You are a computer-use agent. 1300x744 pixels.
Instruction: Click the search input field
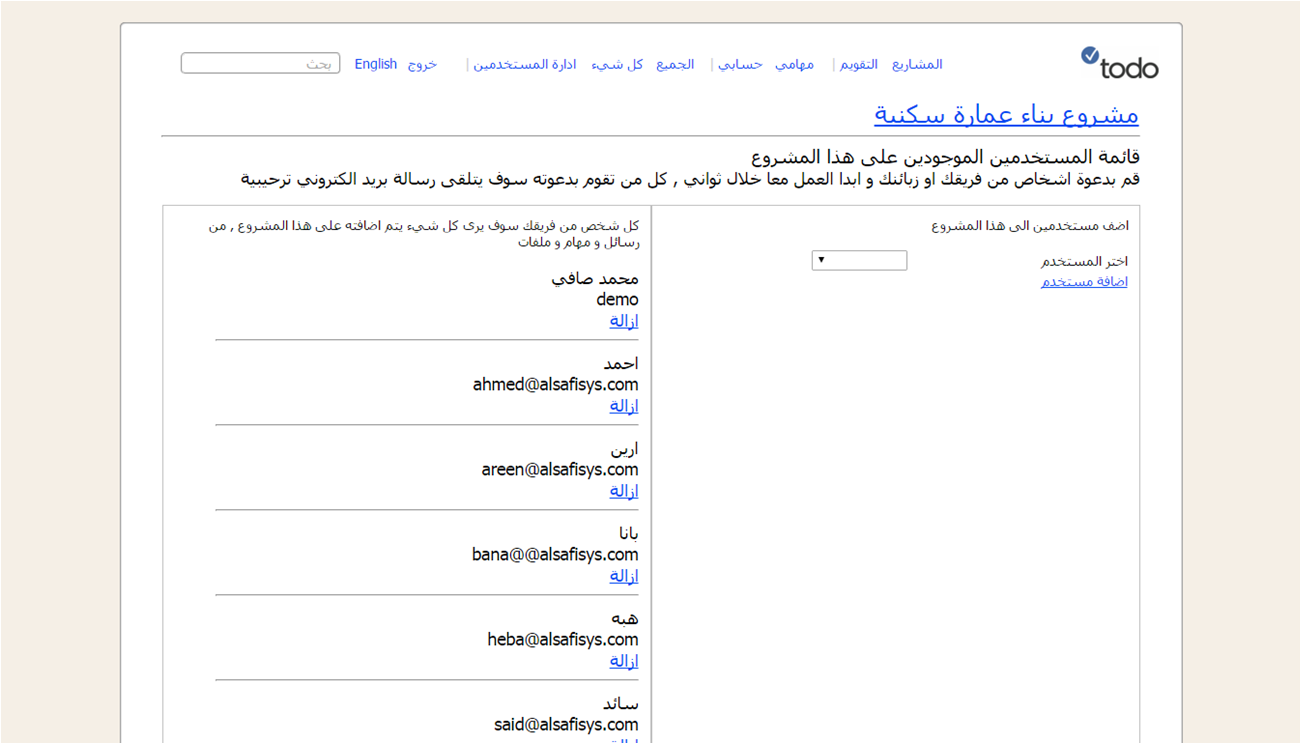(260, 64)
